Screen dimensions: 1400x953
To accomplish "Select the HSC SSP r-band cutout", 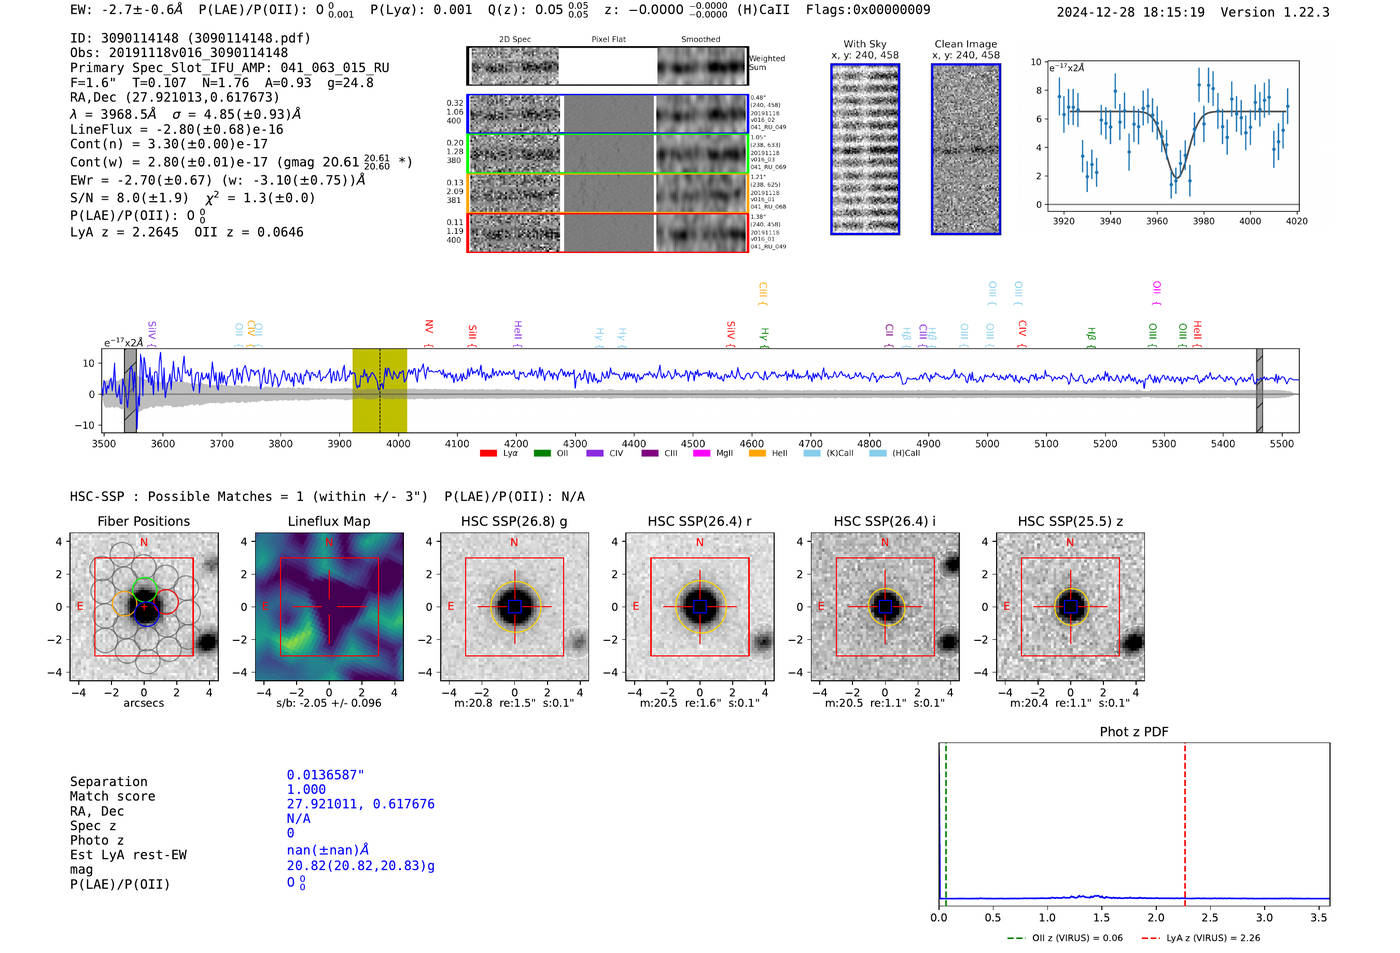I will [x=700, y=607].
